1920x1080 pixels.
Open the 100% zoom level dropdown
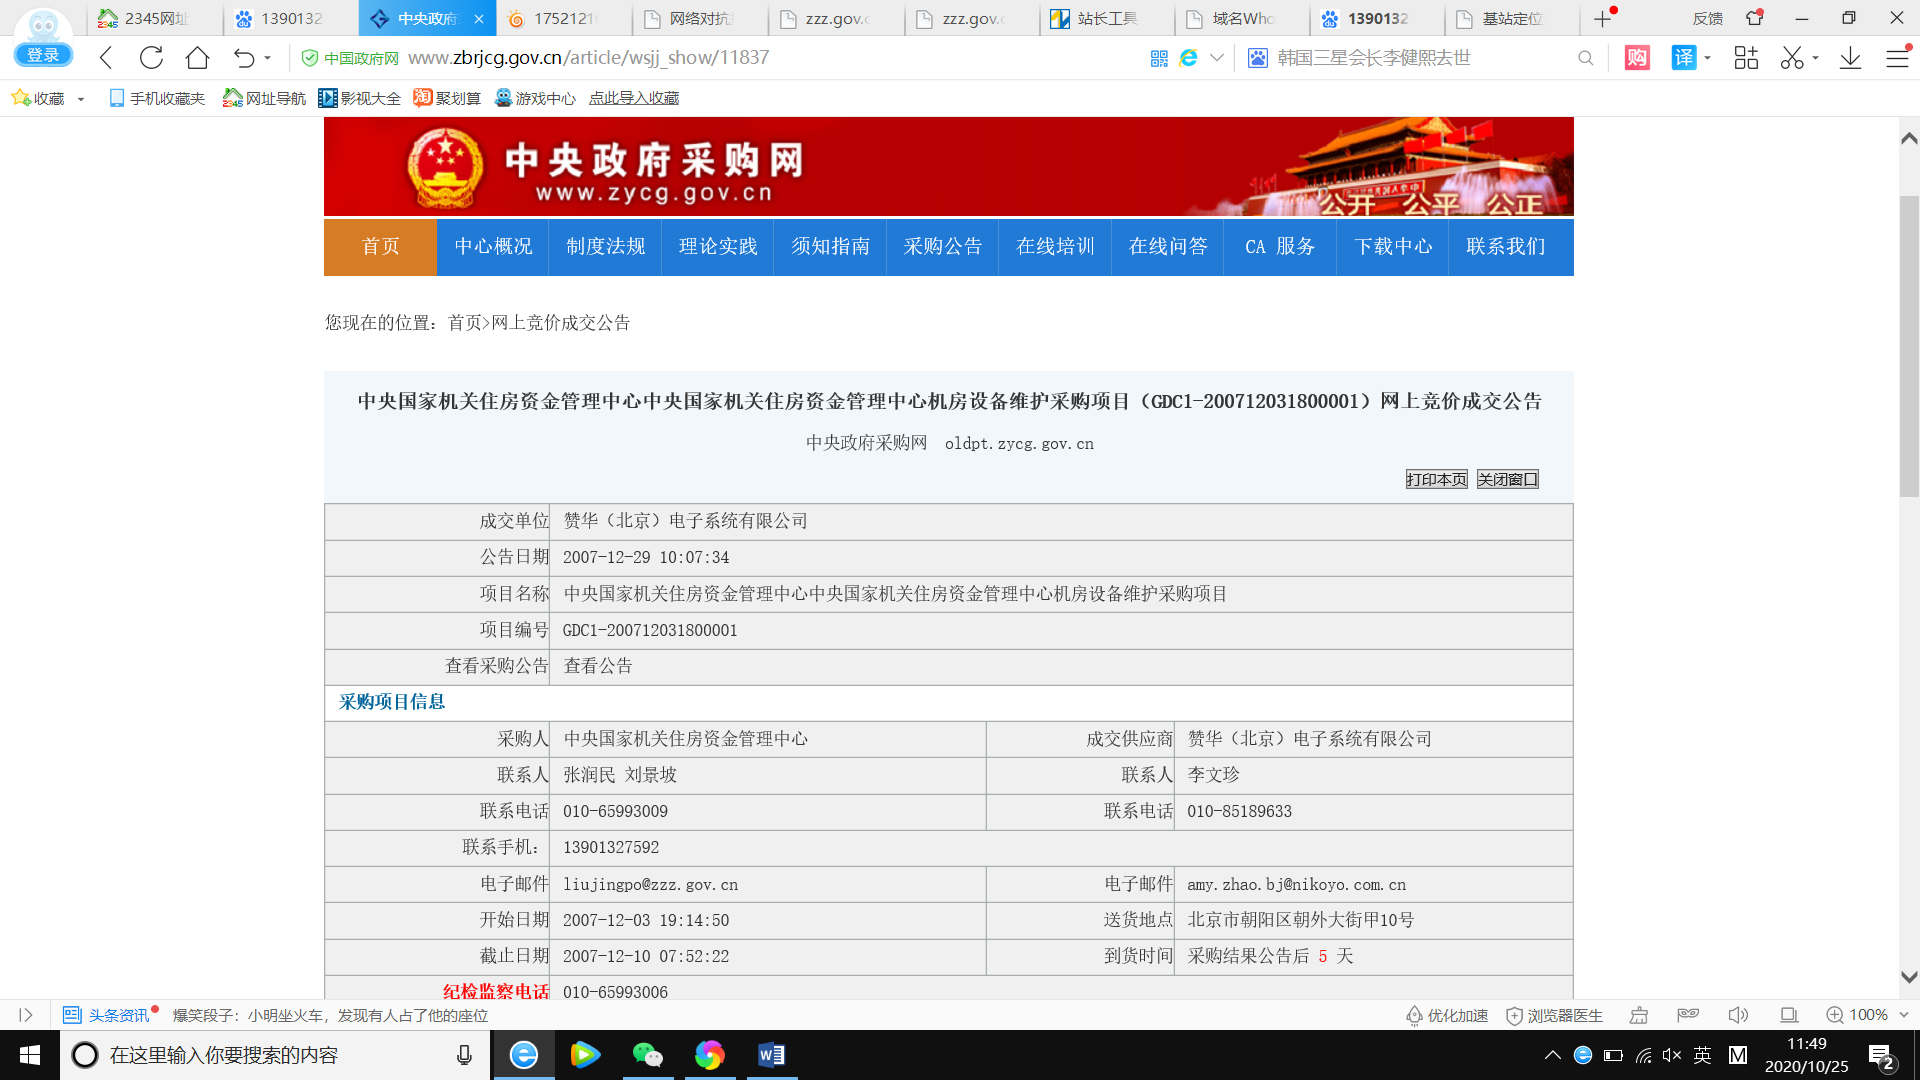1903,1015
